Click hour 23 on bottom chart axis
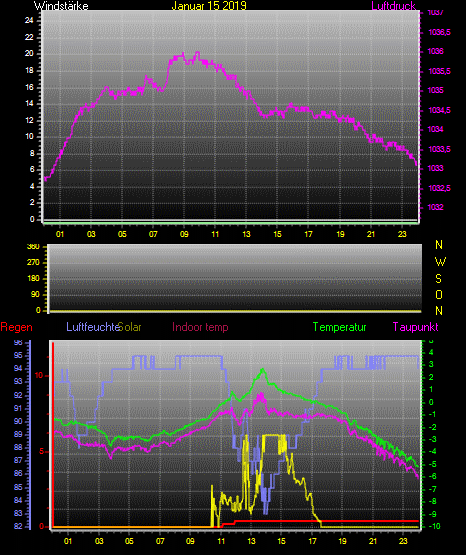466x555 pixels. click(403, 541)
